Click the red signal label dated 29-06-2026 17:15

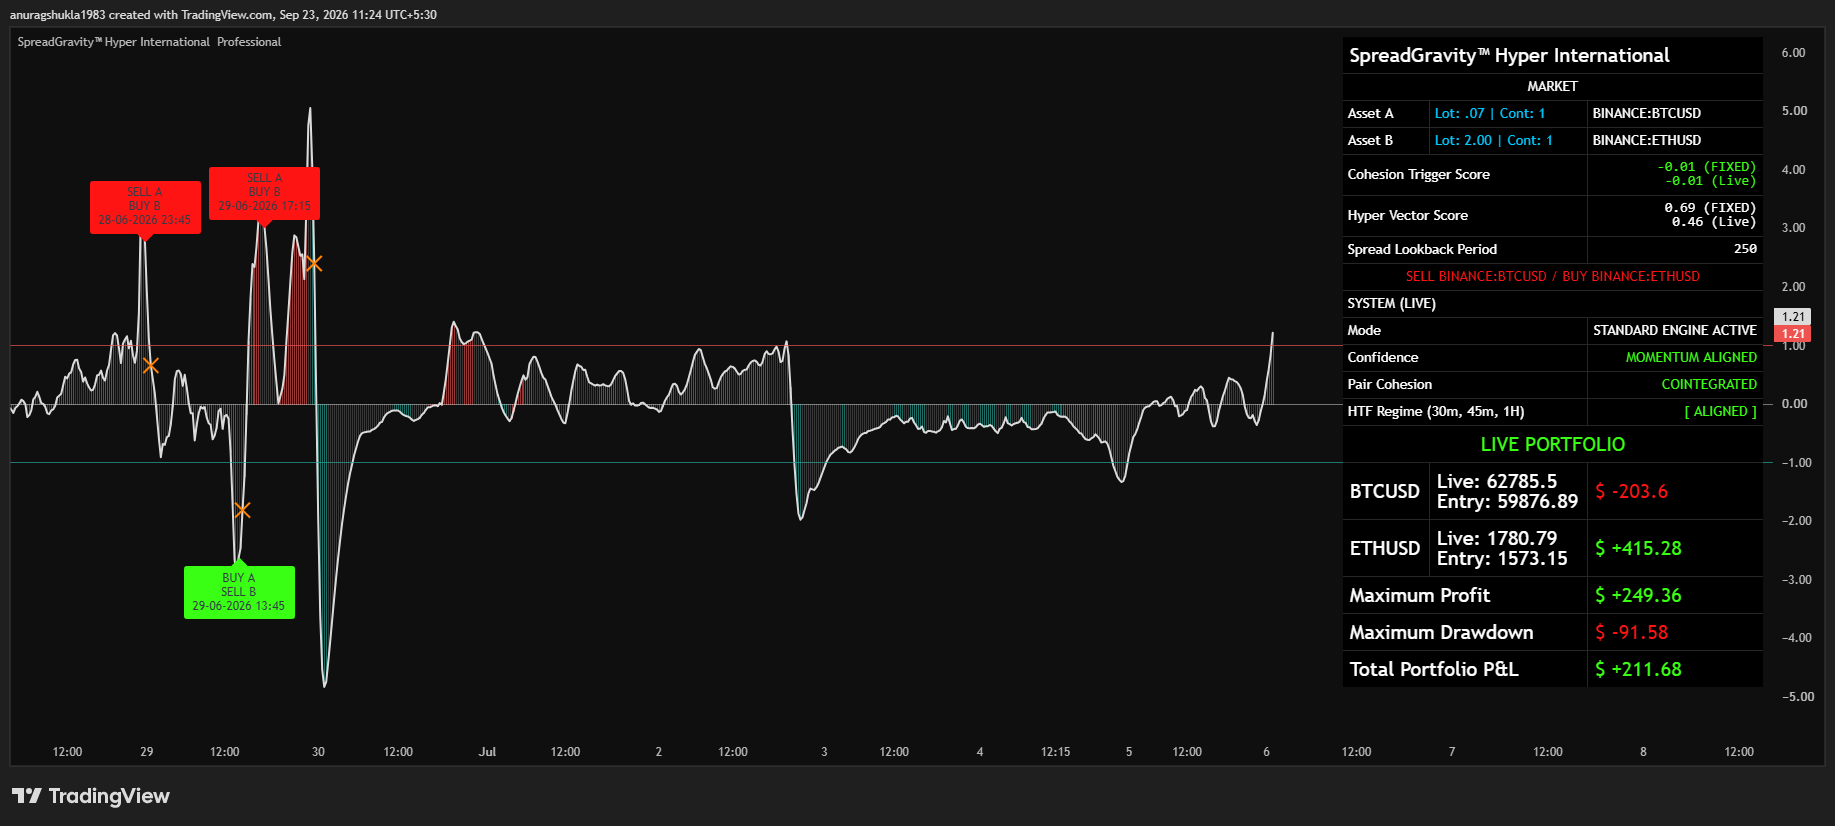(264, 193)
